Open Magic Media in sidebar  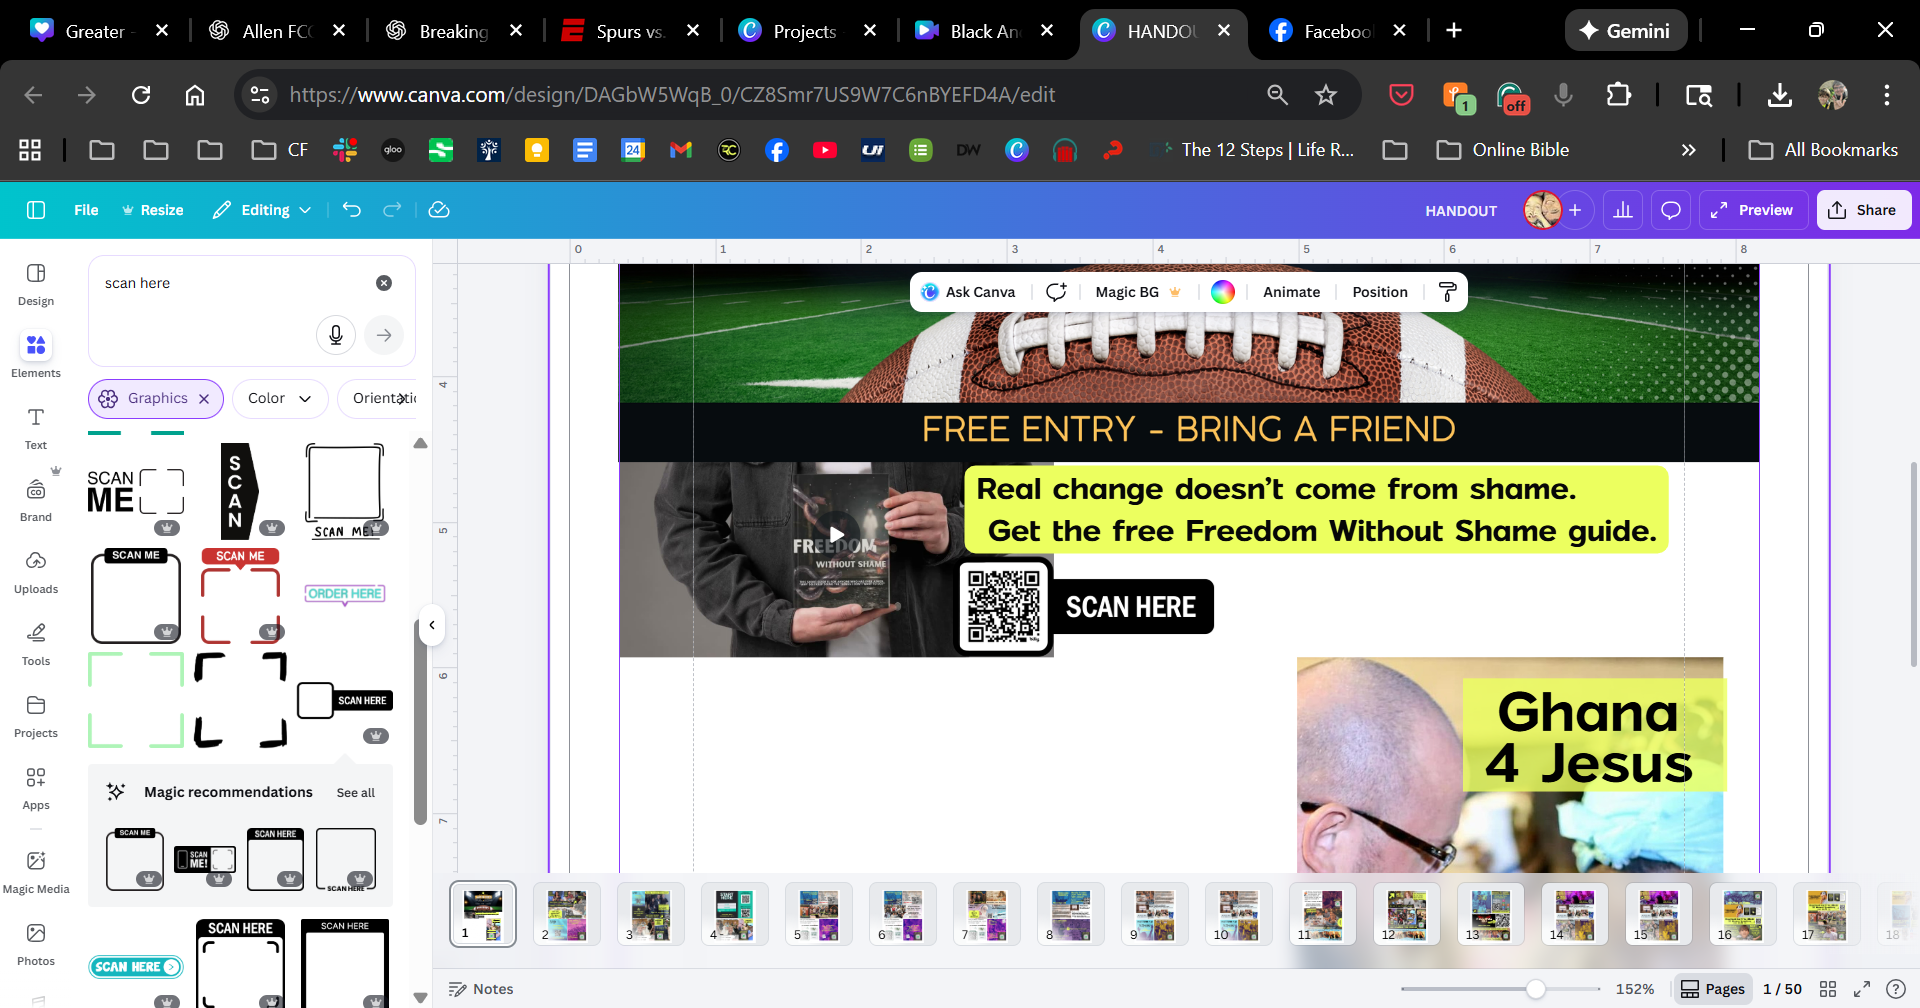click(36, 871)
